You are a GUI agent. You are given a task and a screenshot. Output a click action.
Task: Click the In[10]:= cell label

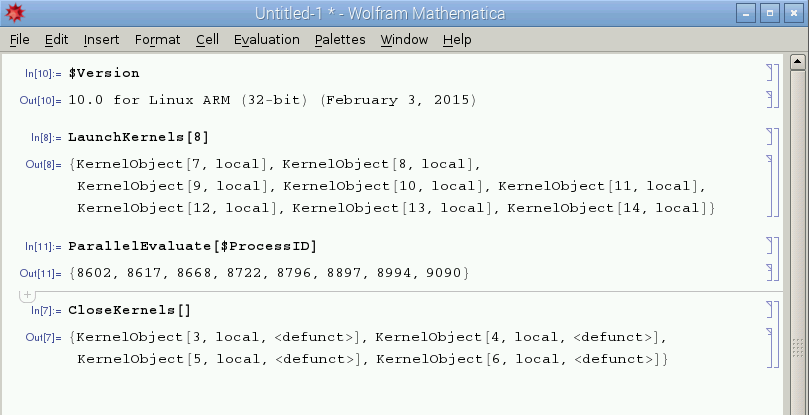tap(43, 74)
